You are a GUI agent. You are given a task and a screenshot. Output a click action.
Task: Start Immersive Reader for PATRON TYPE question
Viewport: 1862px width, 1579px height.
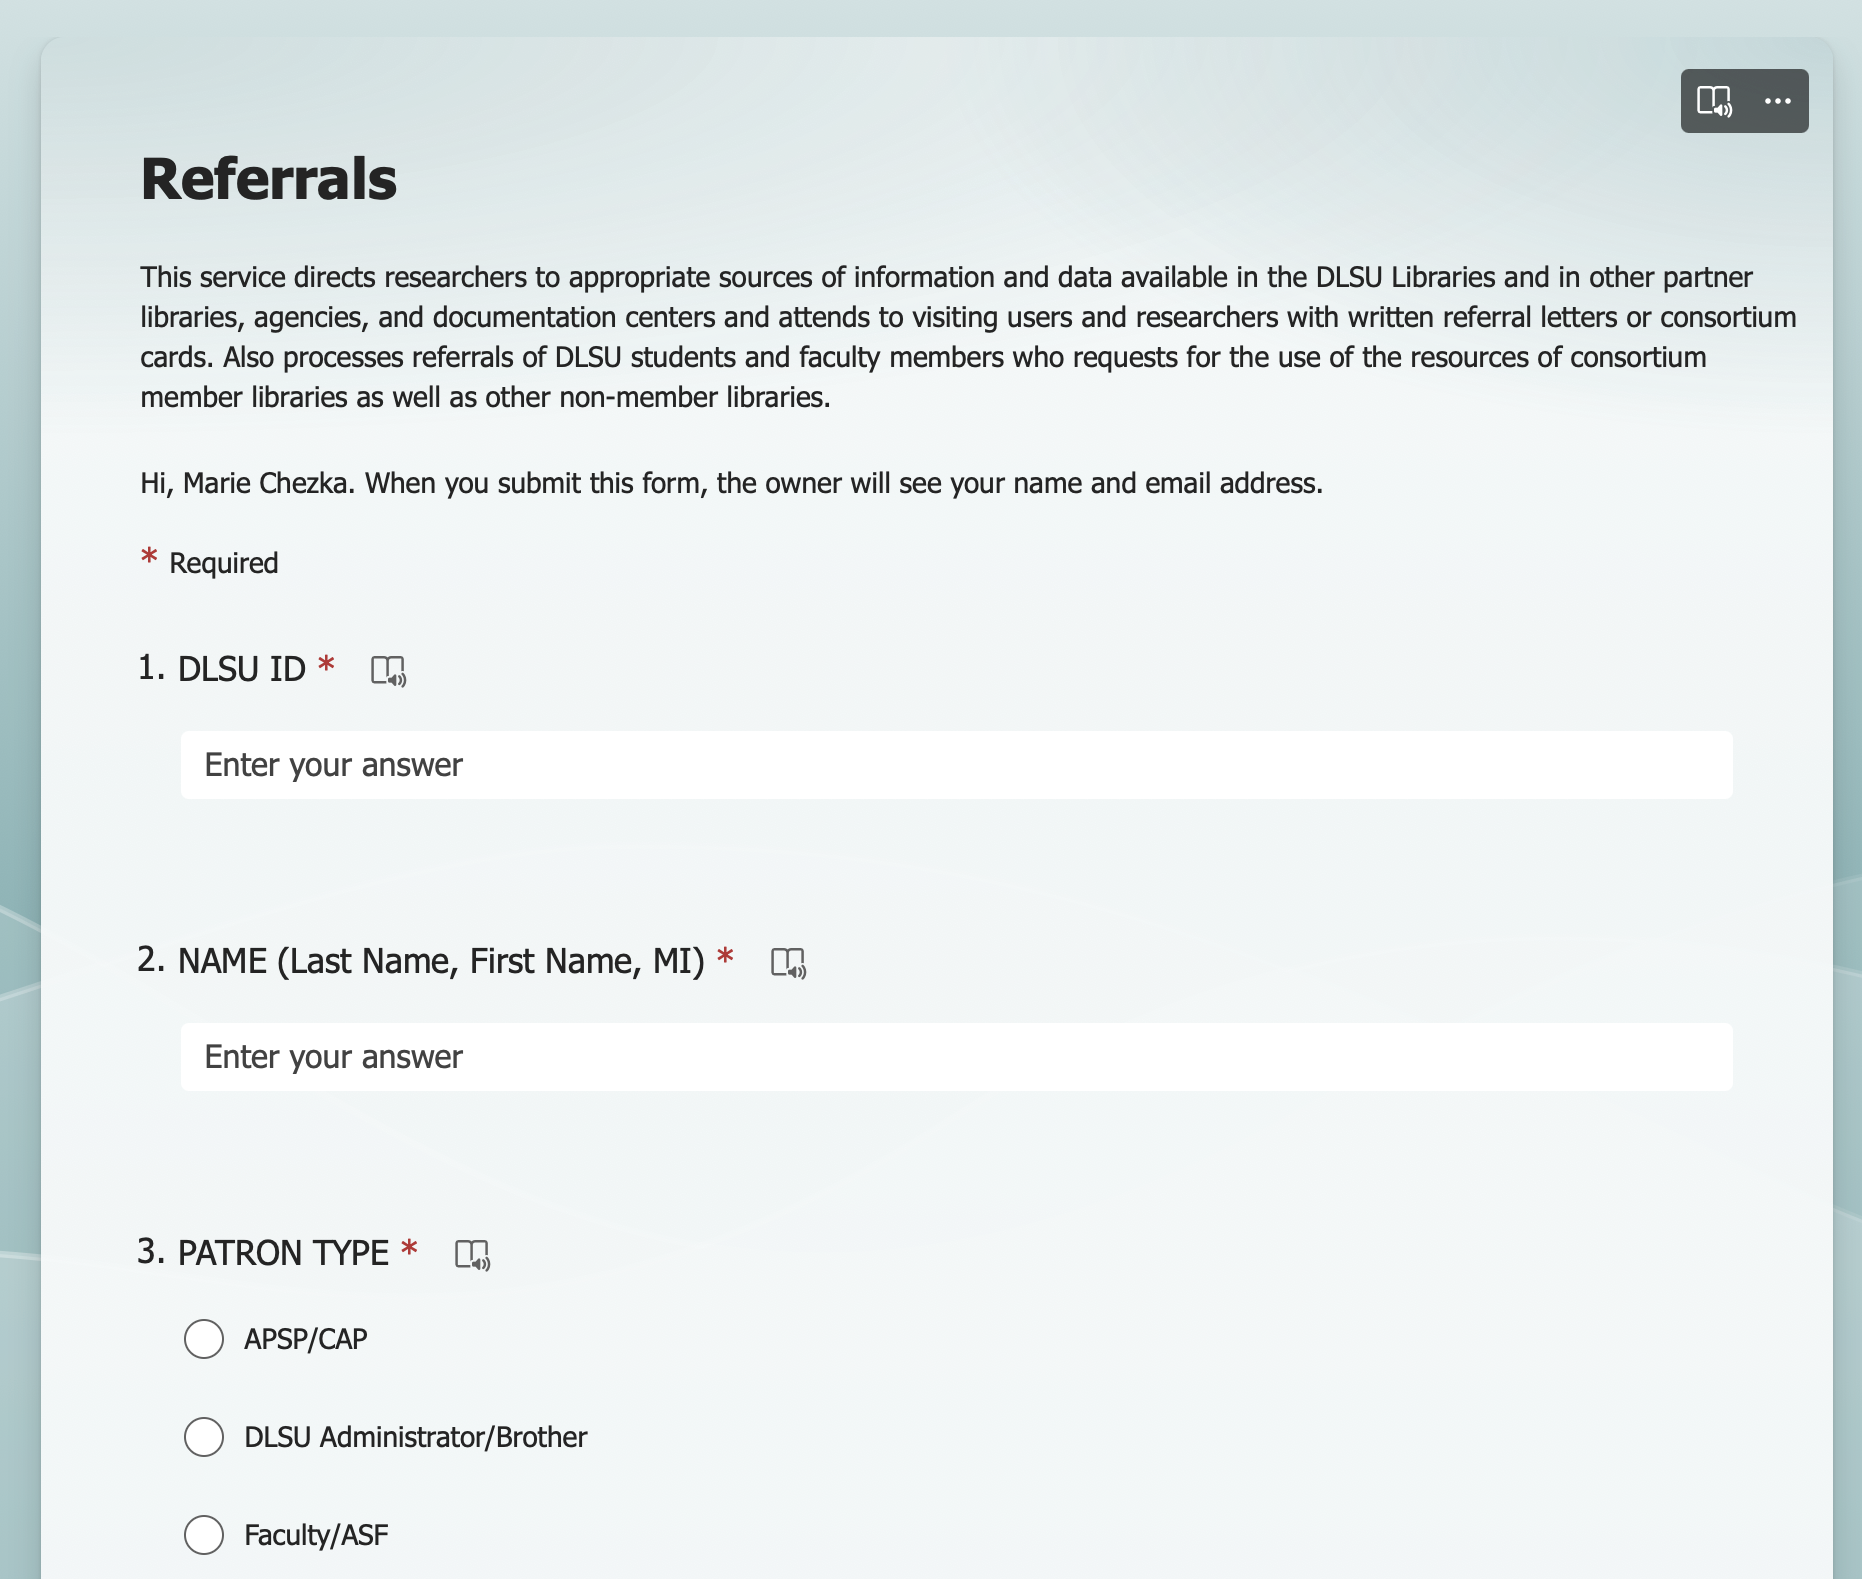[x=472, y=1254]
